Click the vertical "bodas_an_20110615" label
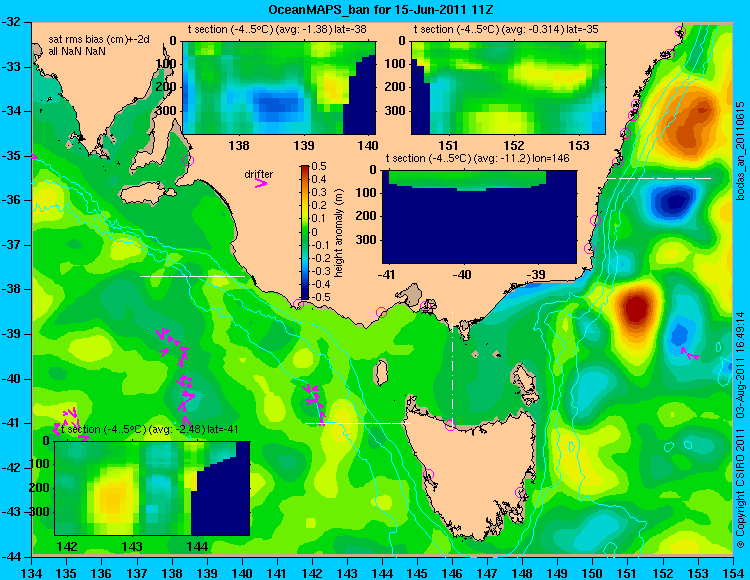The height and width of the screenshot is (580, 750). coord(740,151)
